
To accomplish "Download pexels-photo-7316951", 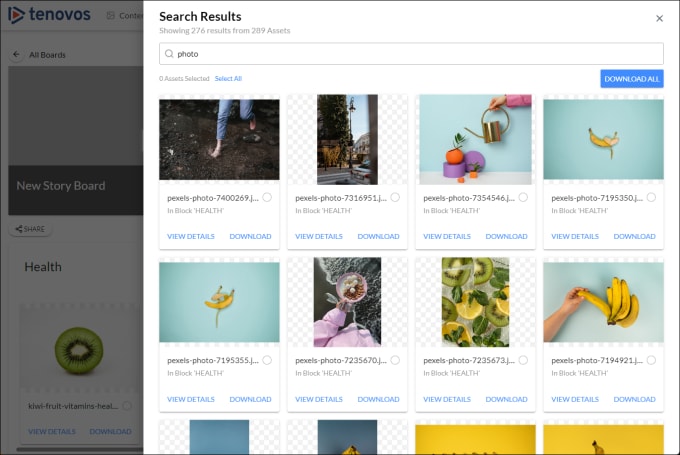I will pos(378,236).
